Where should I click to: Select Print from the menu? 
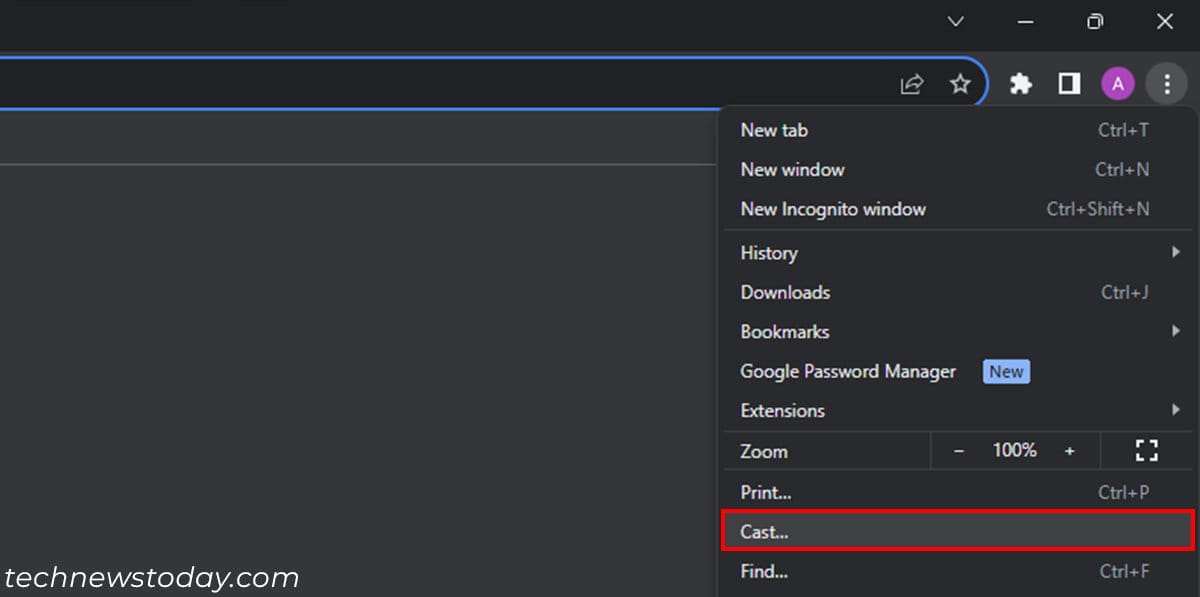pyautogui.click(x=766, y=492)
